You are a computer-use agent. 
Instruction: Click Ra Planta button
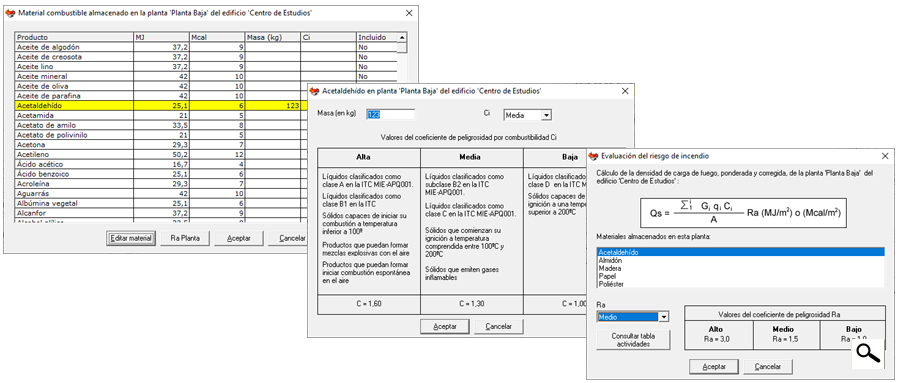pyautogui.click(x=185, y=238)
